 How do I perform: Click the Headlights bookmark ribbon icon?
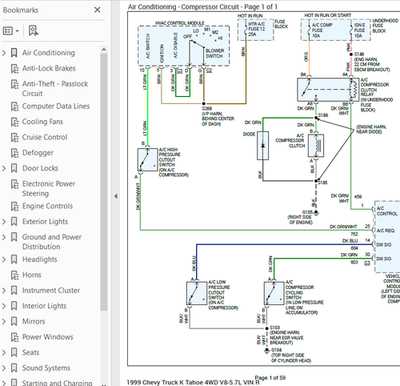coord(14,259)
